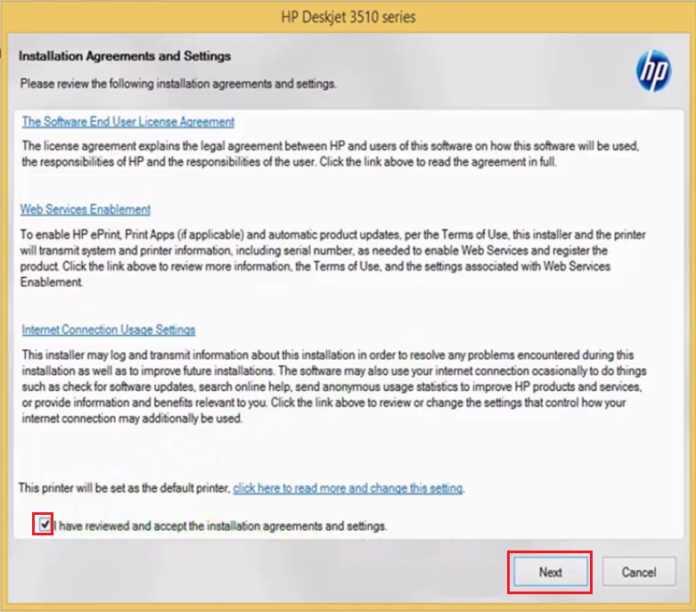Click the paragraph beginning 'To enable HP ePrint'
The height and width of the screenshot is (612, 696).
click(x=333, y=258)
